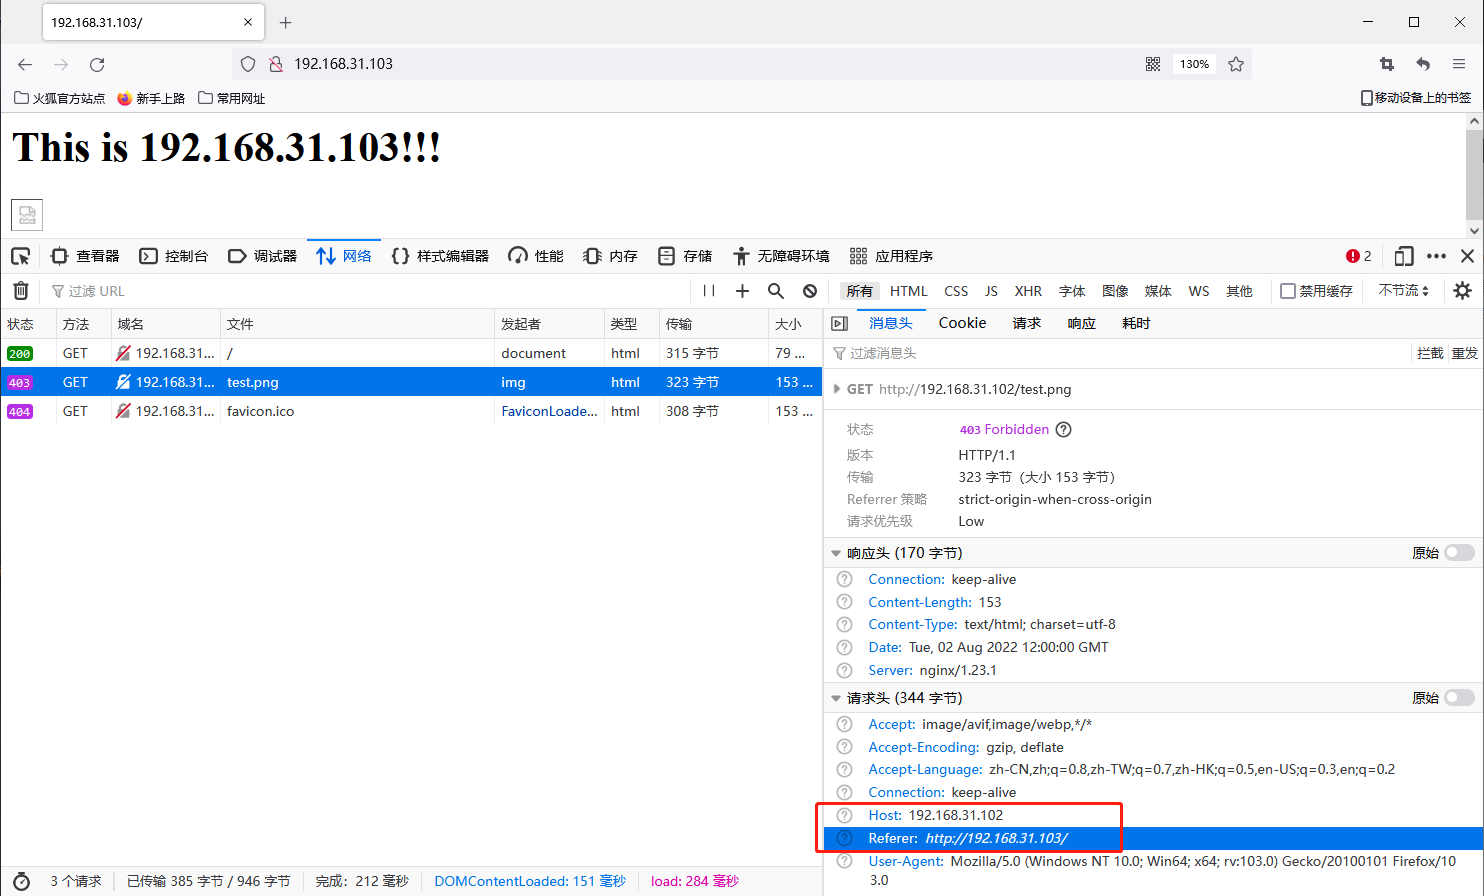1484x896 pixels.
Task: Open the Cookie sub-tab
Action: (961, 322)
